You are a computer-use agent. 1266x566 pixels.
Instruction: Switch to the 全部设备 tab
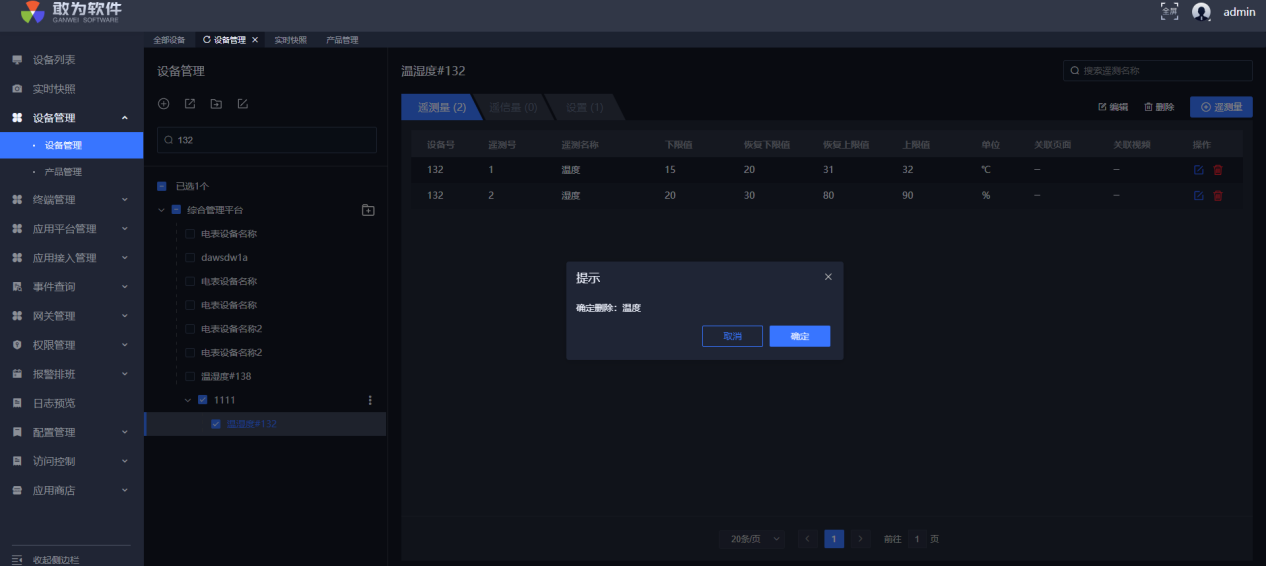tap(169, 40)
